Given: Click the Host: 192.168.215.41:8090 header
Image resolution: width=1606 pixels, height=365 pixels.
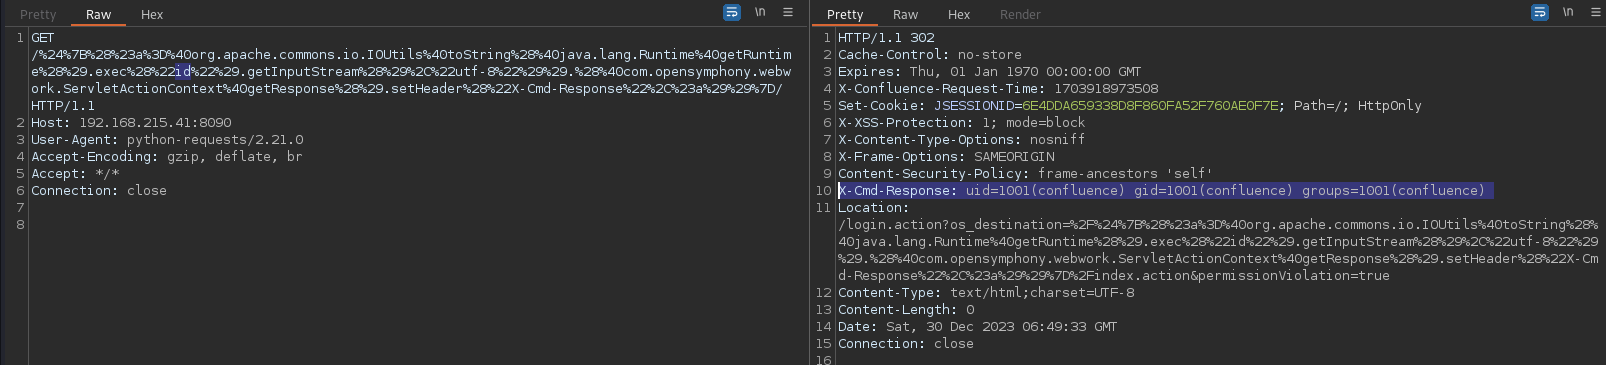Looking at the screenshot, I should pos(131,123).
